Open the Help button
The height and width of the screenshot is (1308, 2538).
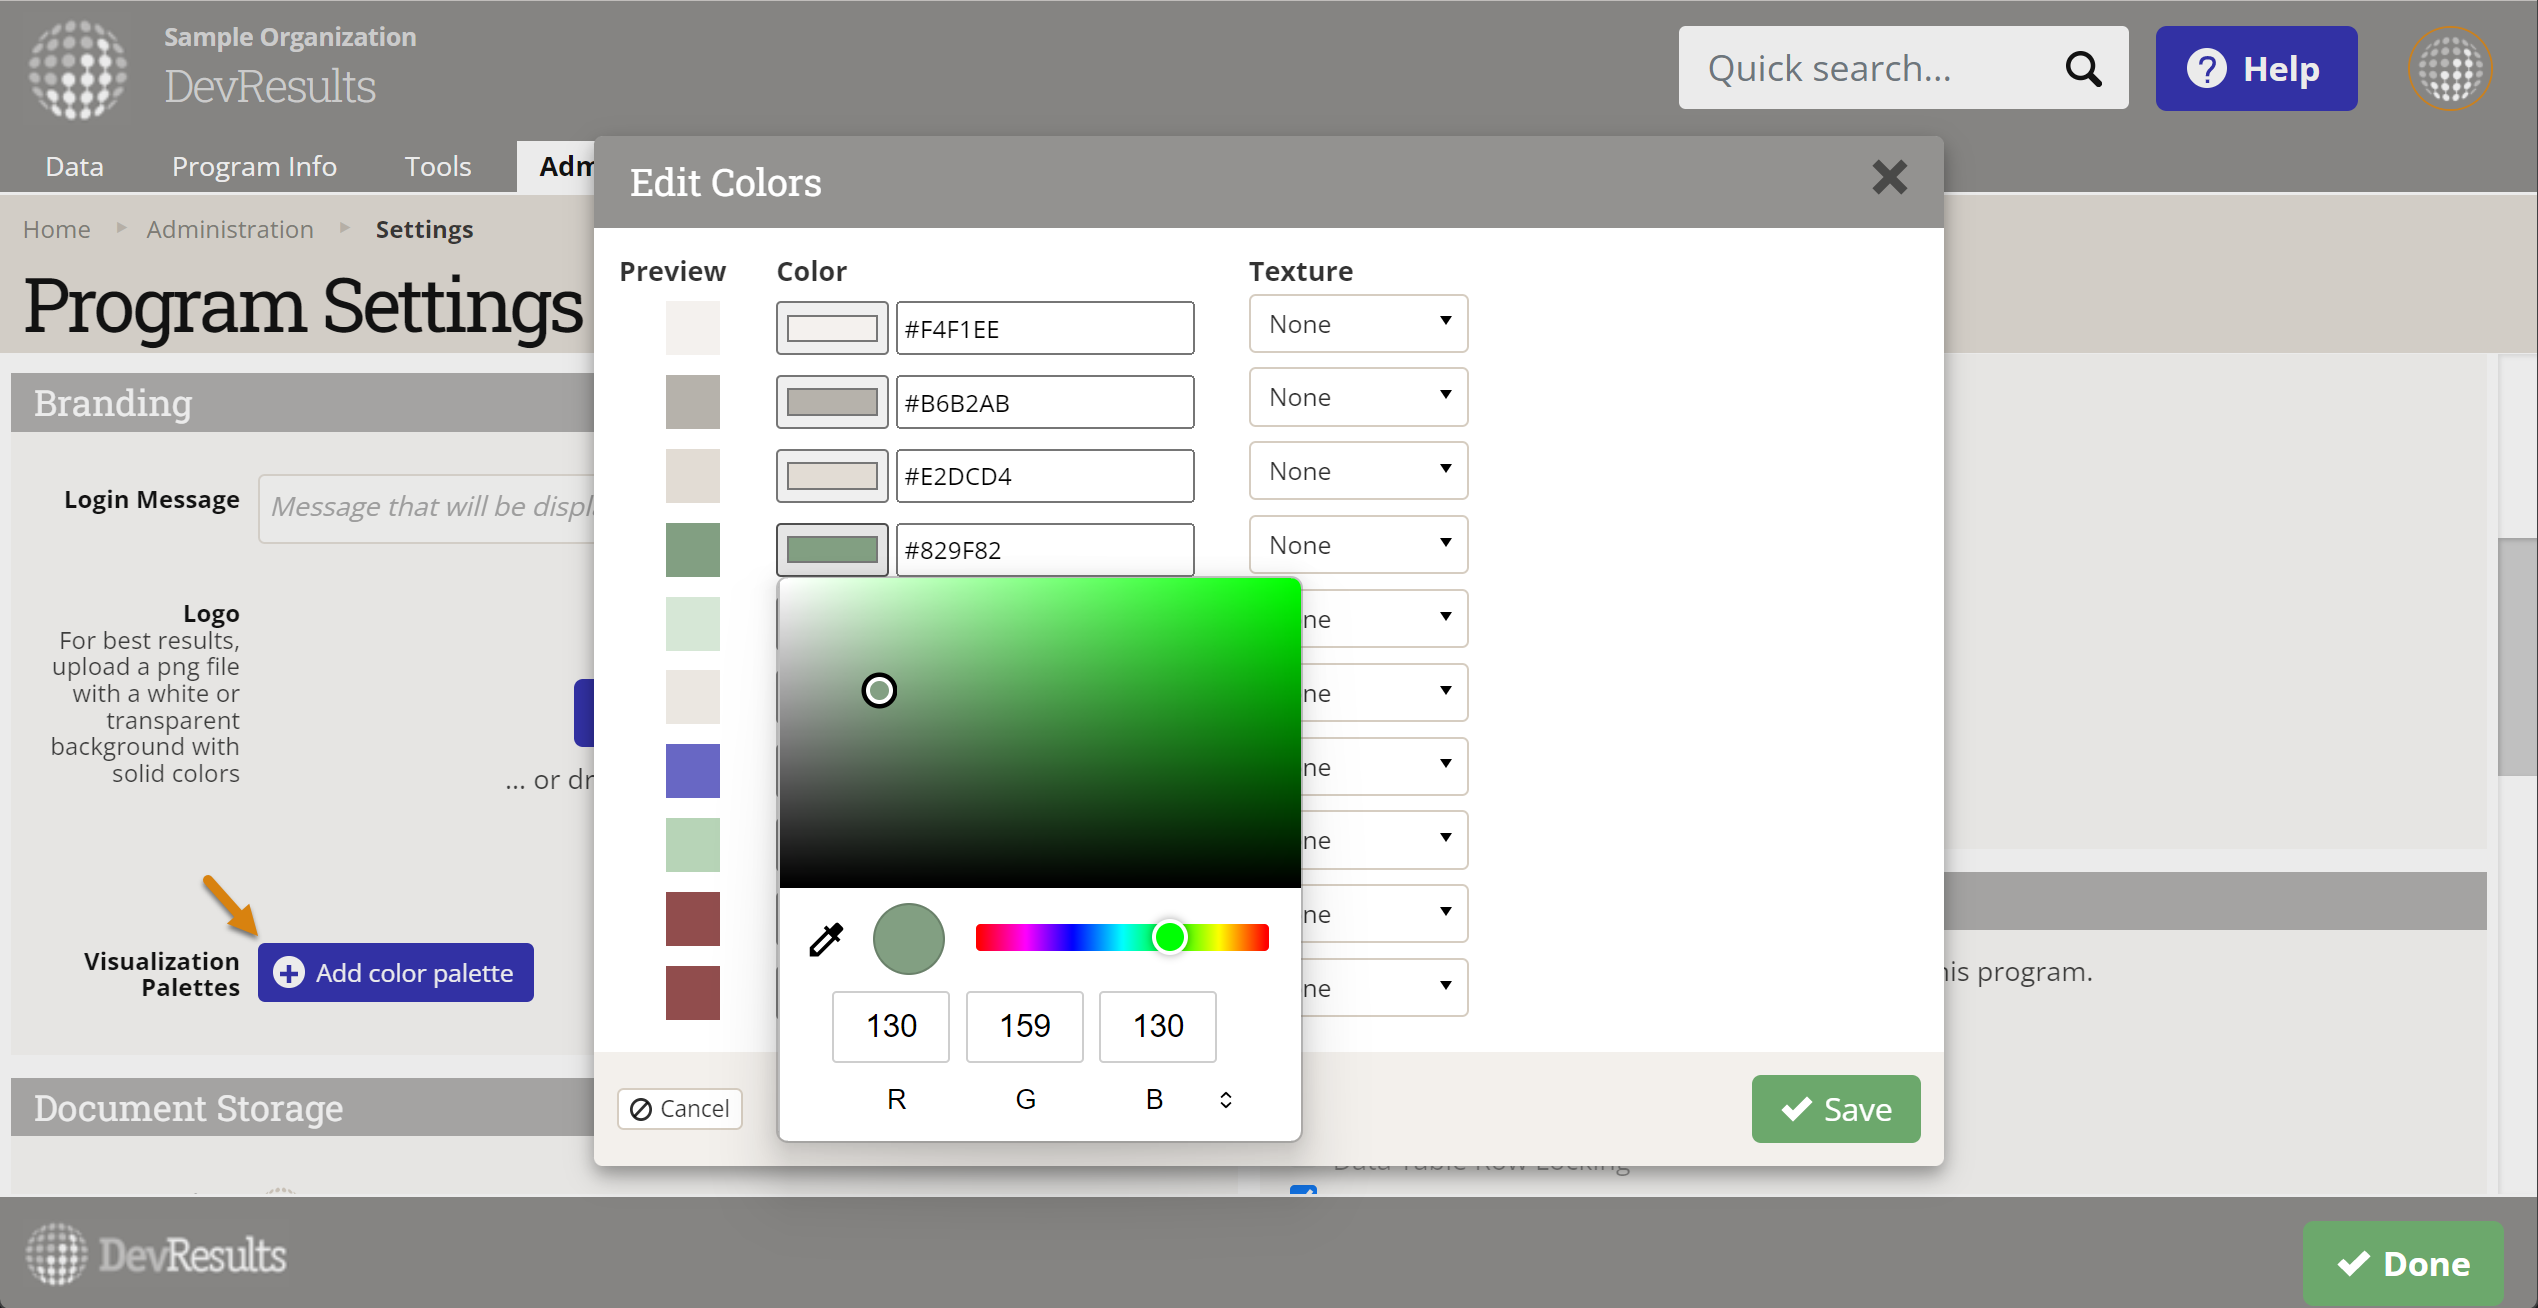(2256, 69)
